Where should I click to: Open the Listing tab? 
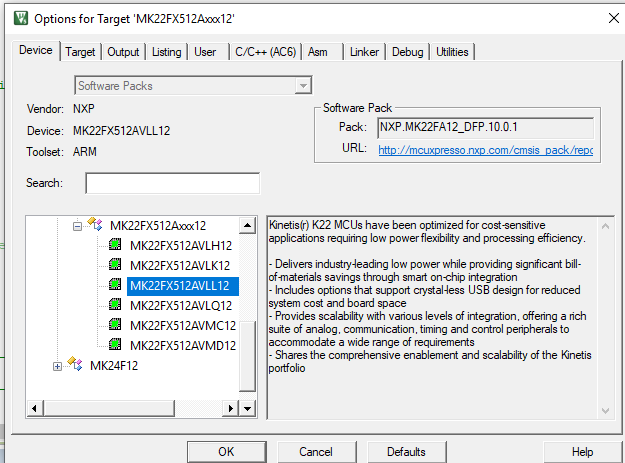(x=167, y=52)
